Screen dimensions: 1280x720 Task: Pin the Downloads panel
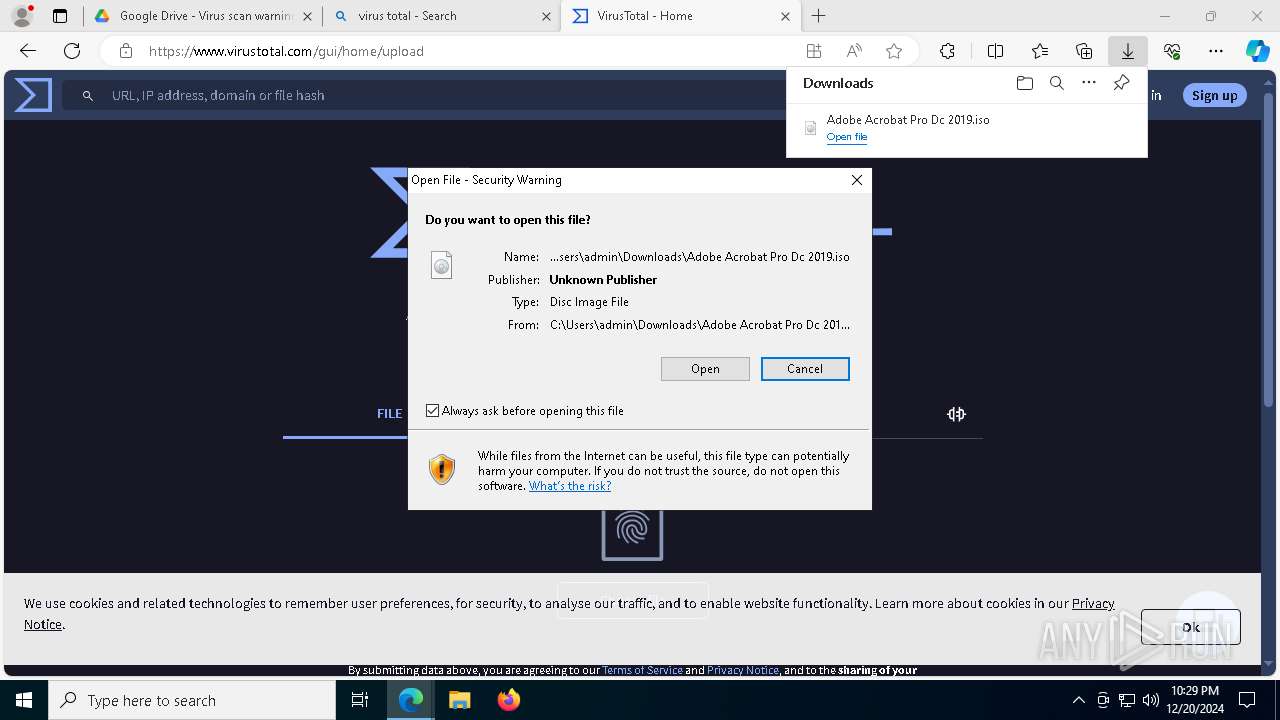(1121, 83)
